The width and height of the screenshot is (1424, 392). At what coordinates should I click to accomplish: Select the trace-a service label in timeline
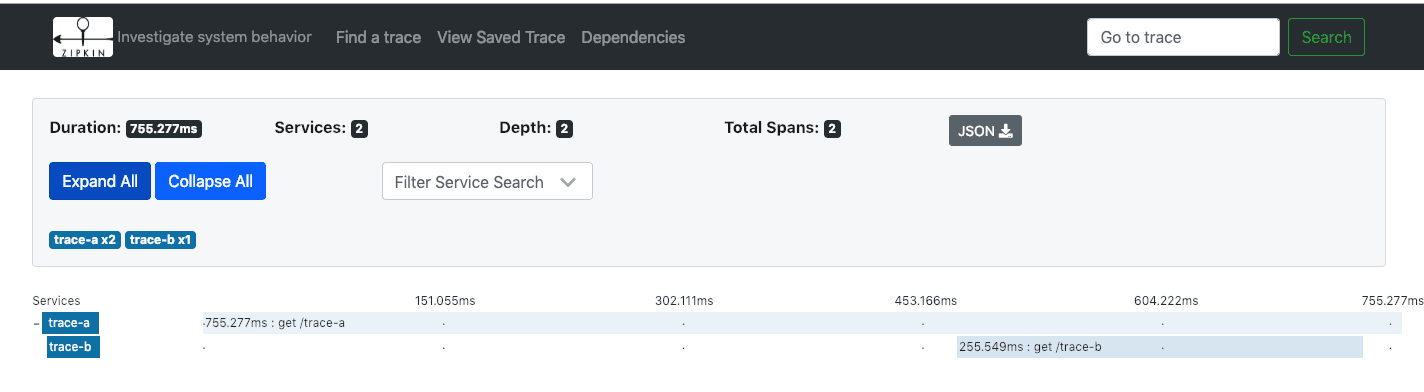coord(70,323)
